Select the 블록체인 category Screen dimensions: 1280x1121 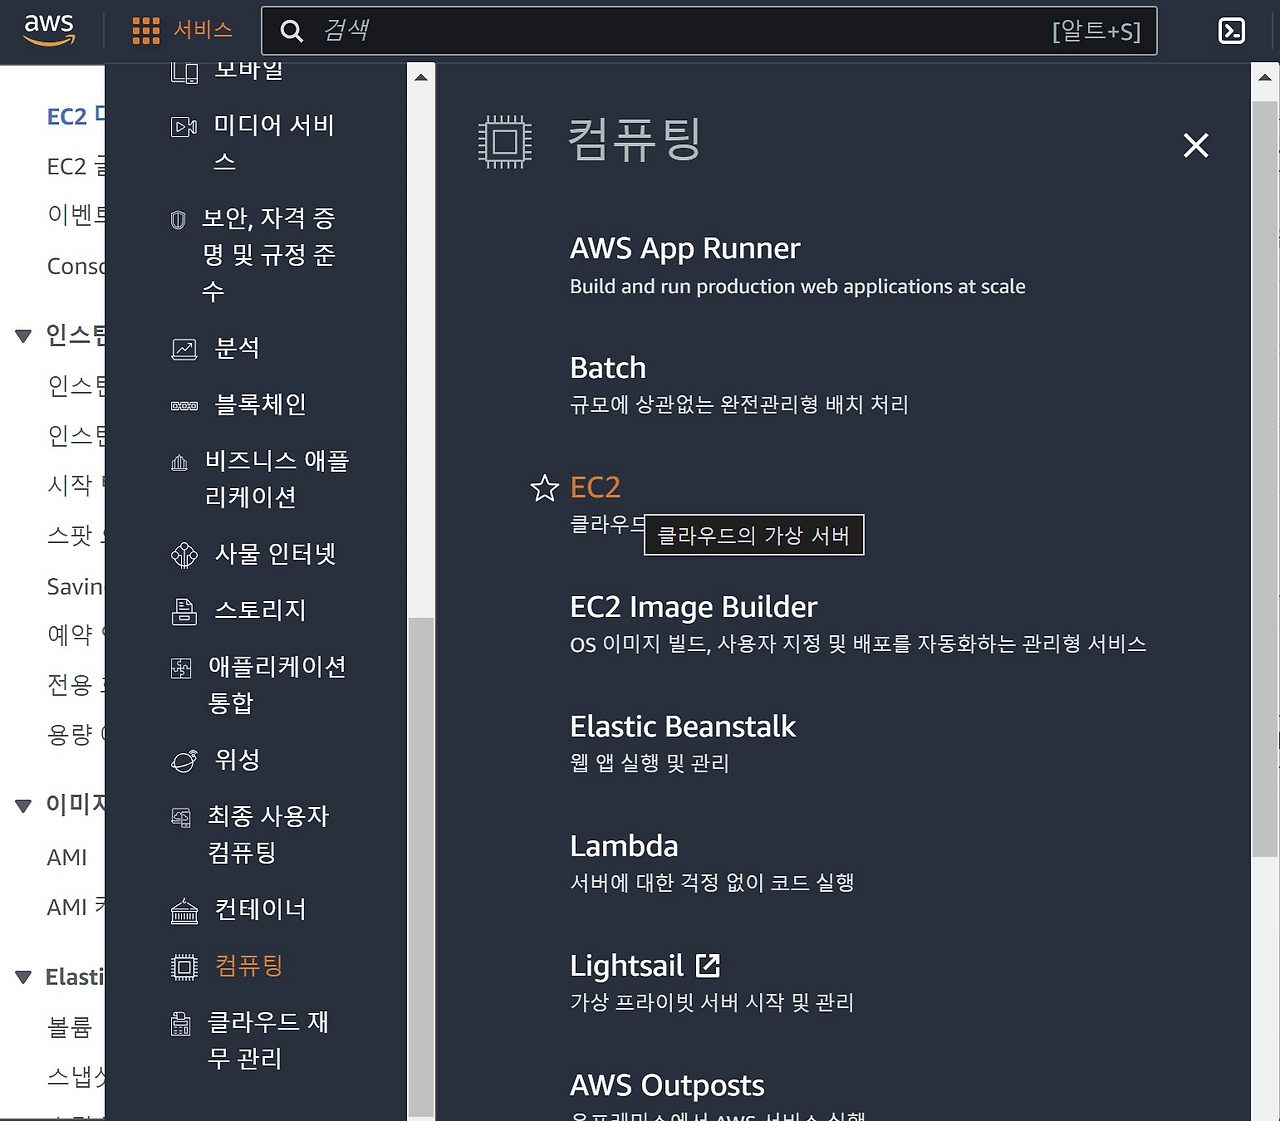tap(260, 404)
